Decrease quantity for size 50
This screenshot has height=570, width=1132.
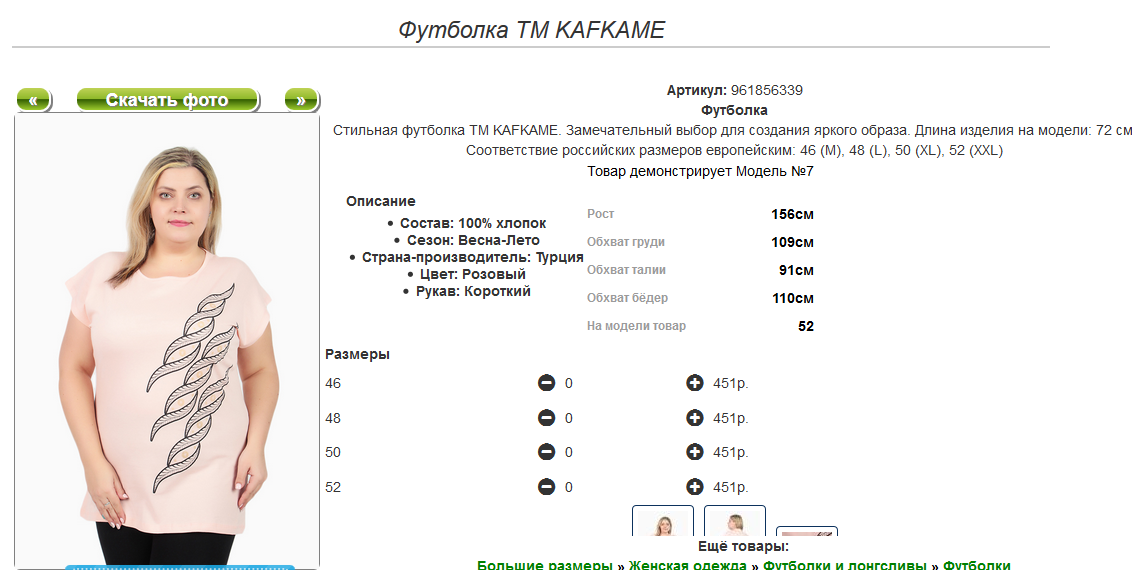(x=547, y=452)
